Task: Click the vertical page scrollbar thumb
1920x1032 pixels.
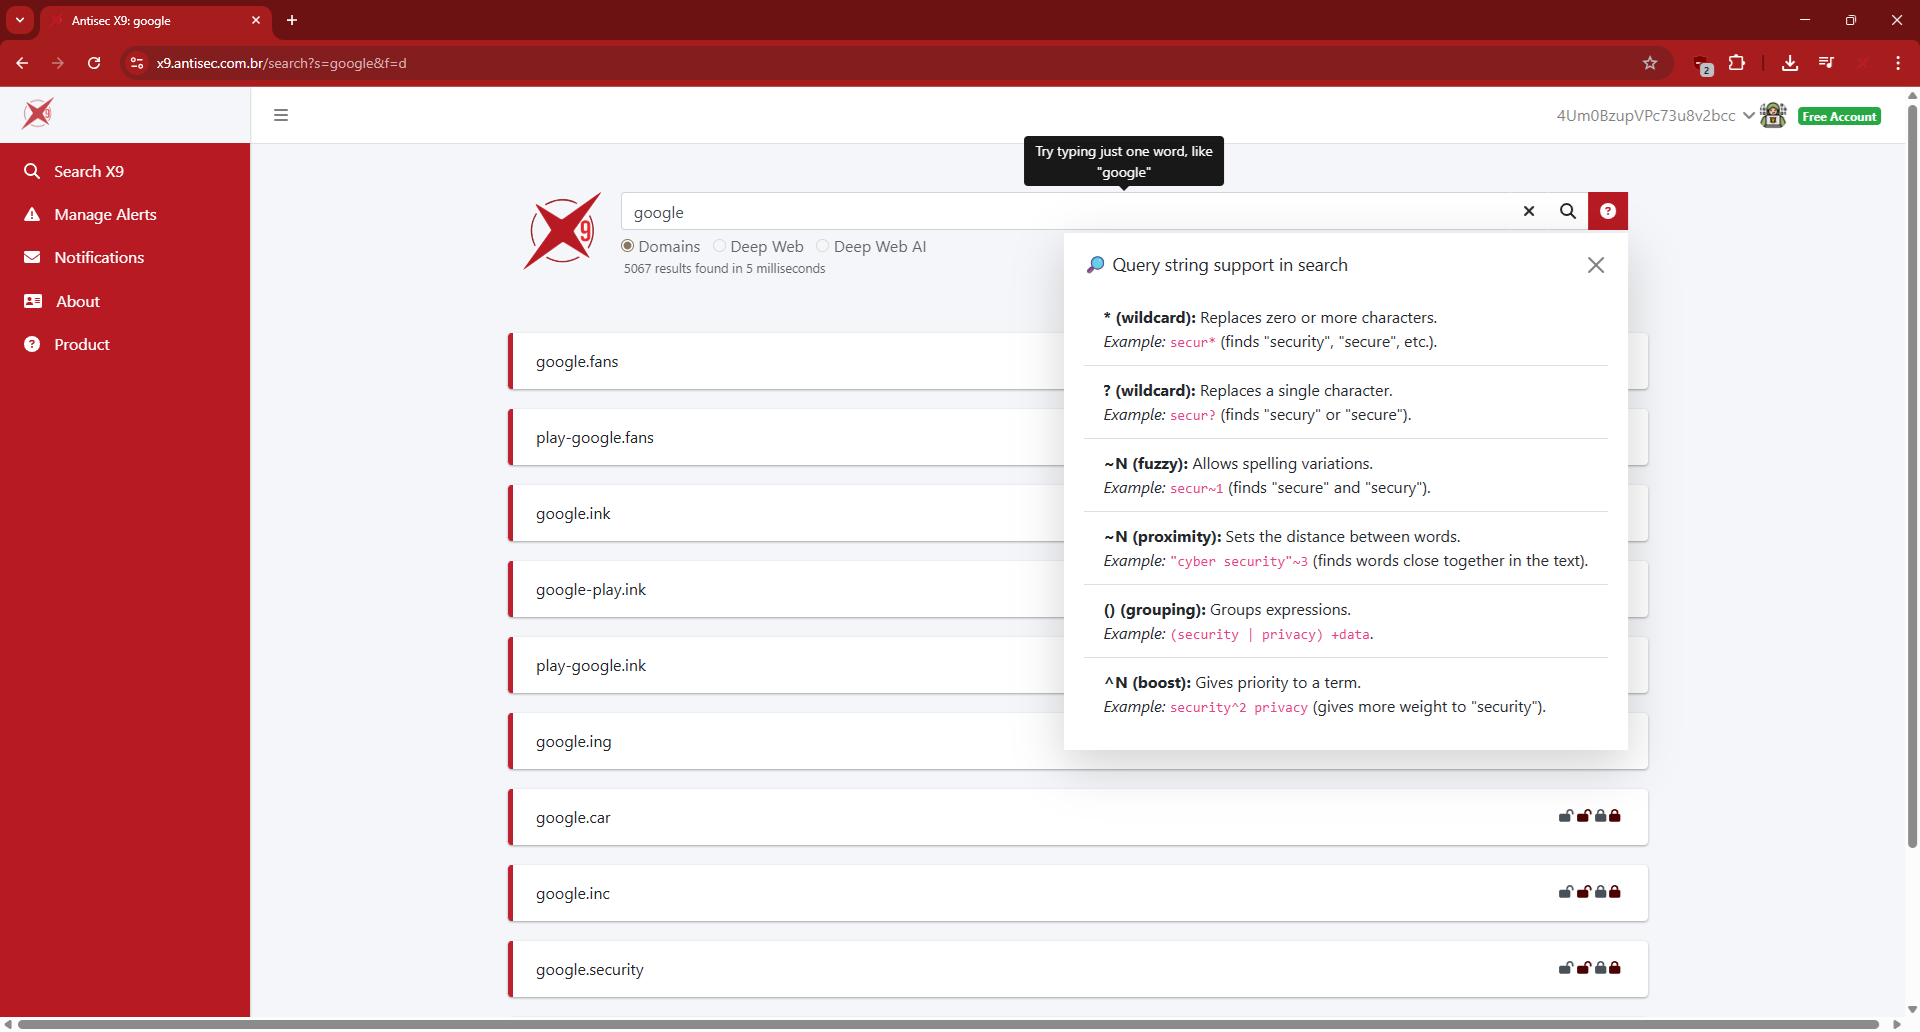Action: coord(1912,475)
